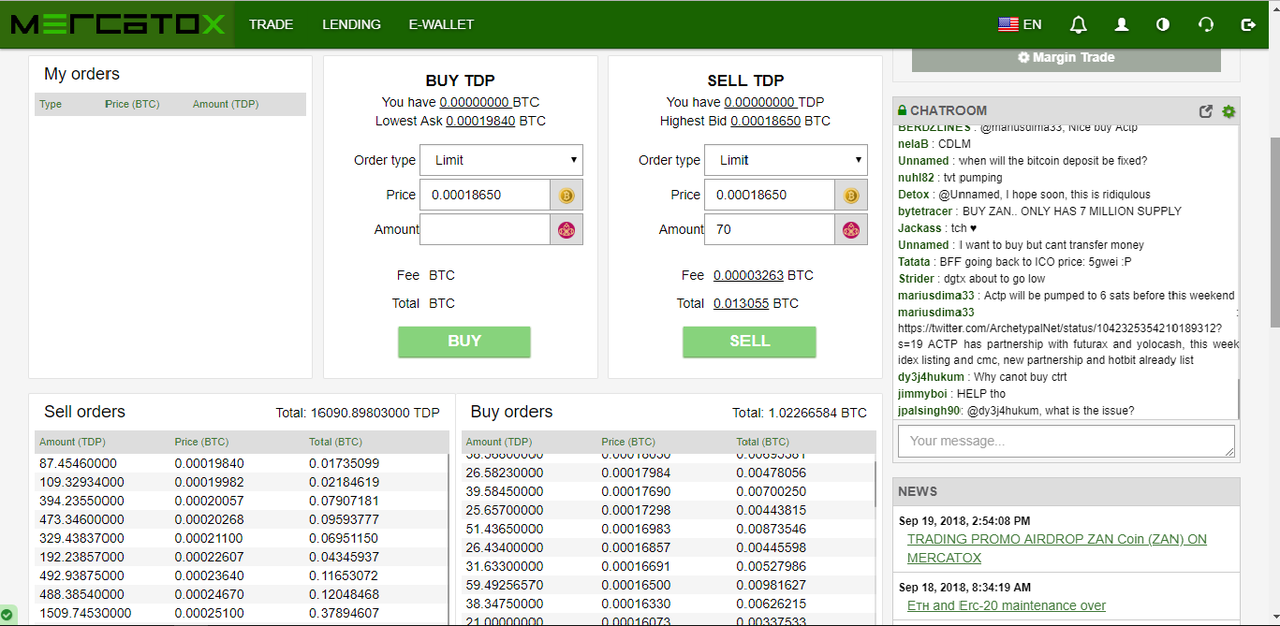Click the sell Total 0.013055 value
The image size is (1280, 626).
pos(741,303)
